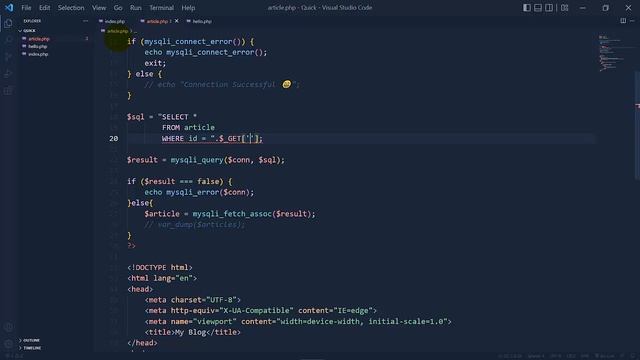Click the meta viewport line
The width and height of the screenshot is (640, 360).
tap(298, 322)
